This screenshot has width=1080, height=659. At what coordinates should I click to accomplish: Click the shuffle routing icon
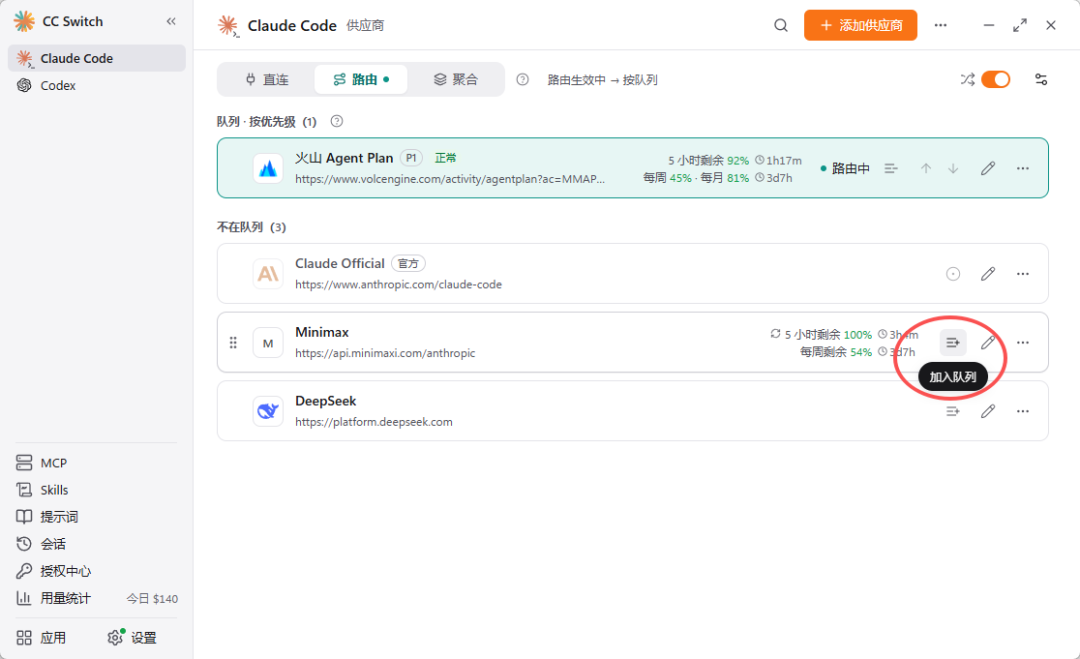click(x=967, y=80)
